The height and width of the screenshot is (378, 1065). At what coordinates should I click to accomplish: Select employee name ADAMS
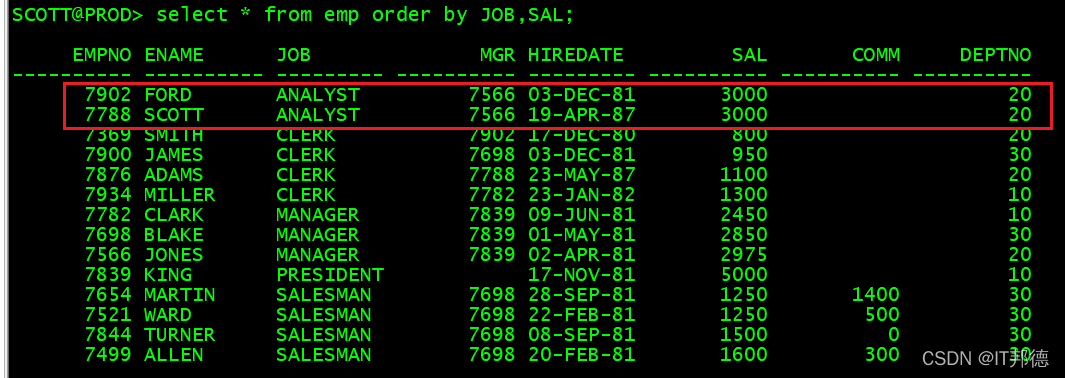click(174, 175)
